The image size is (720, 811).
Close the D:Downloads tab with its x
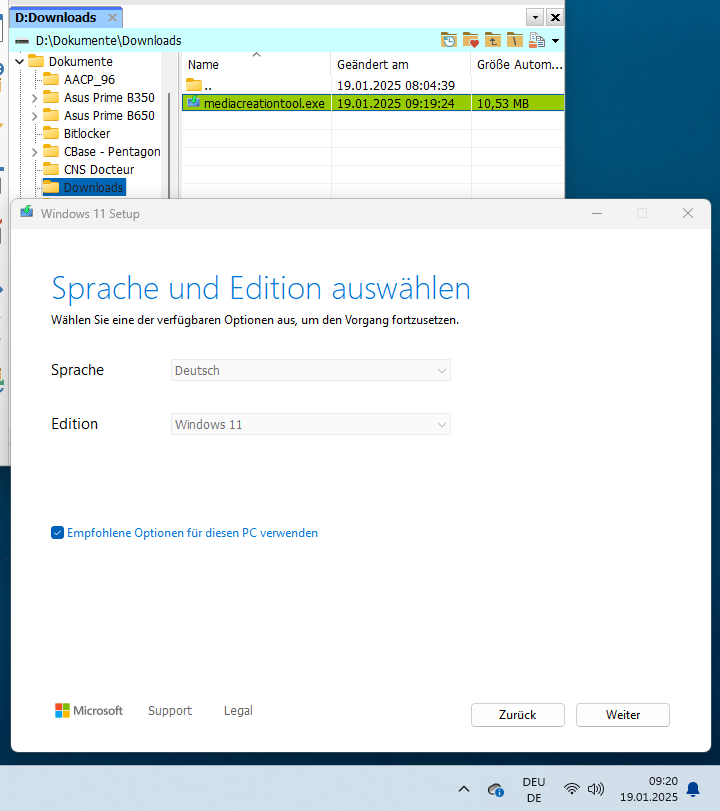(x=112, y=18)
